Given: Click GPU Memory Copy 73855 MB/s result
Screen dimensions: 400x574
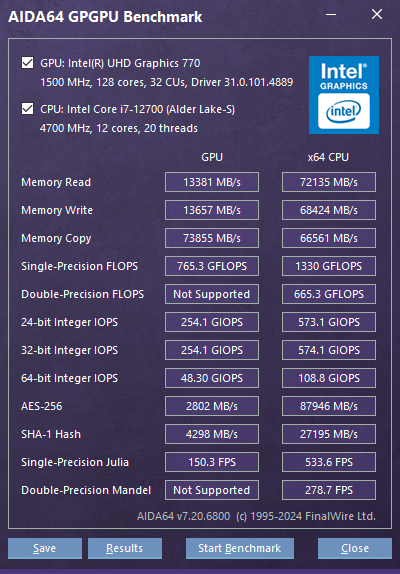Looking at the screenshot, I should (x=212, y=238).
